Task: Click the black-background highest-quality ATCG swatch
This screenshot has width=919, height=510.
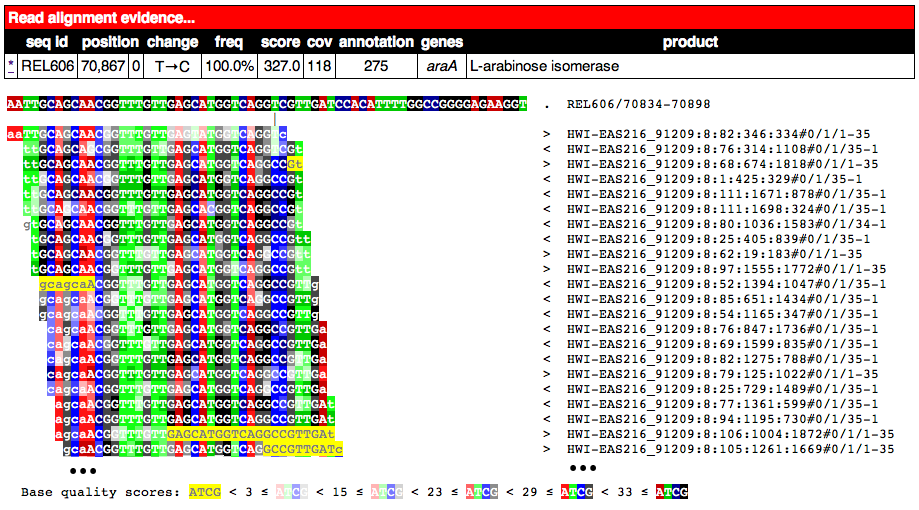Action: [672, 492]
